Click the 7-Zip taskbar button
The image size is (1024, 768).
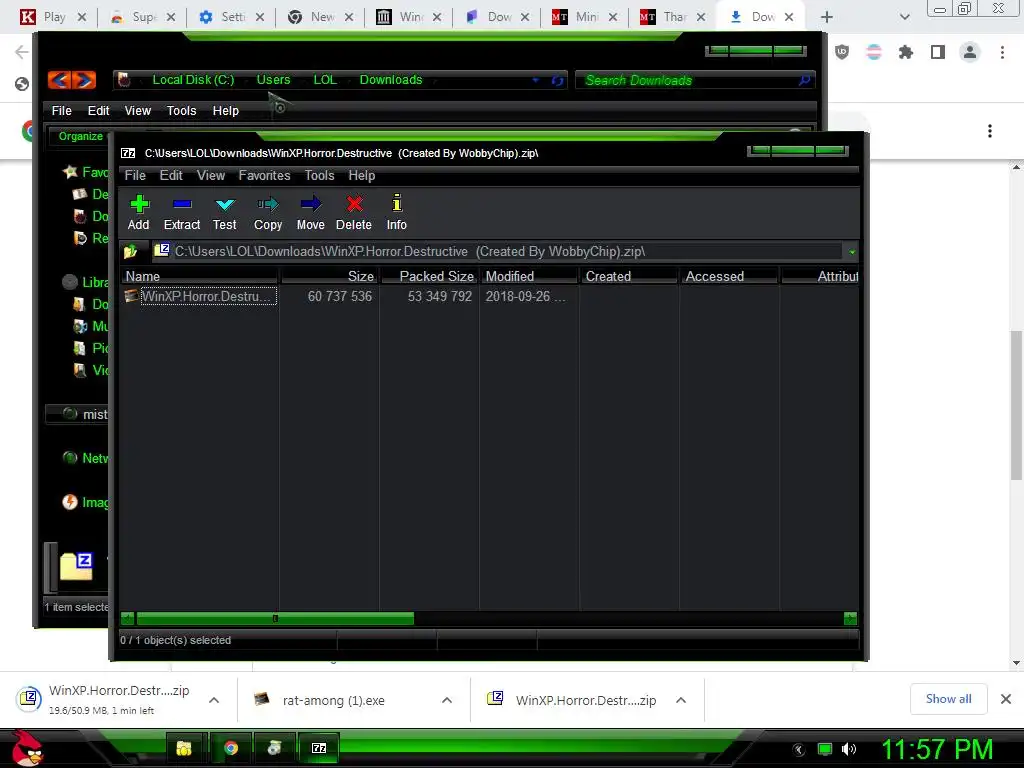click(319, 748)
